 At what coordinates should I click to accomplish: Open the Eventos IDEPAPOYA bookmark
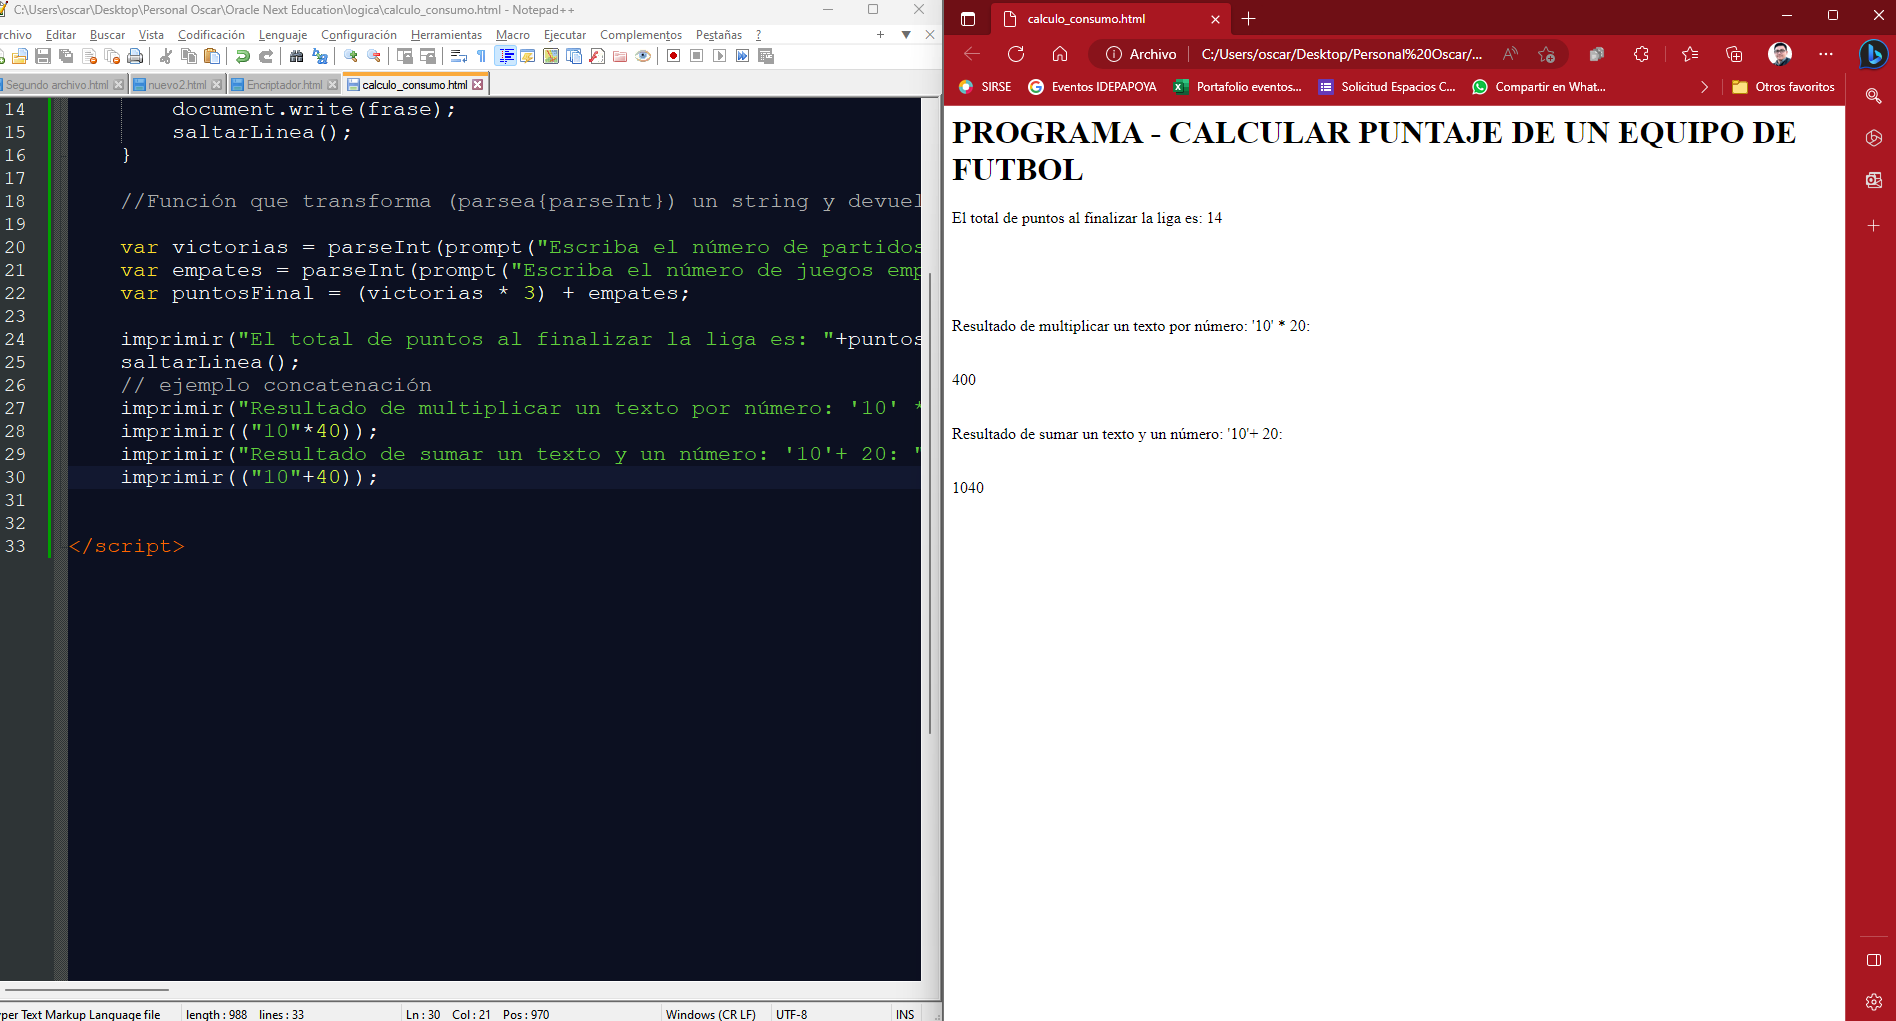click(1092, 87)
